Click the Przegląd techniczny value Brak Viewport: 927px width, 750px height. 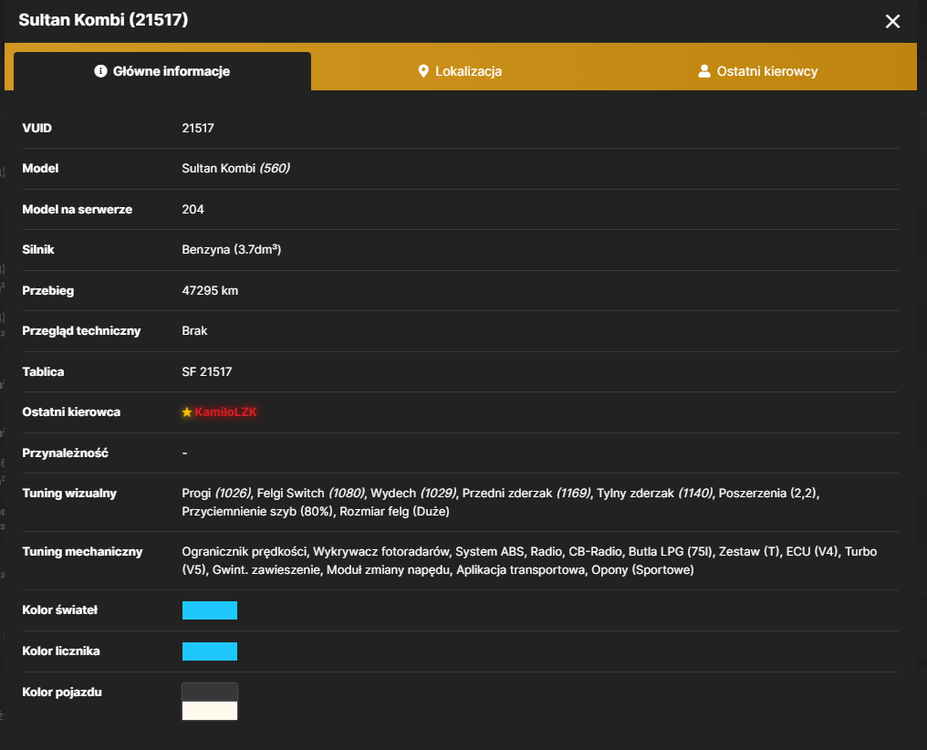195,331
